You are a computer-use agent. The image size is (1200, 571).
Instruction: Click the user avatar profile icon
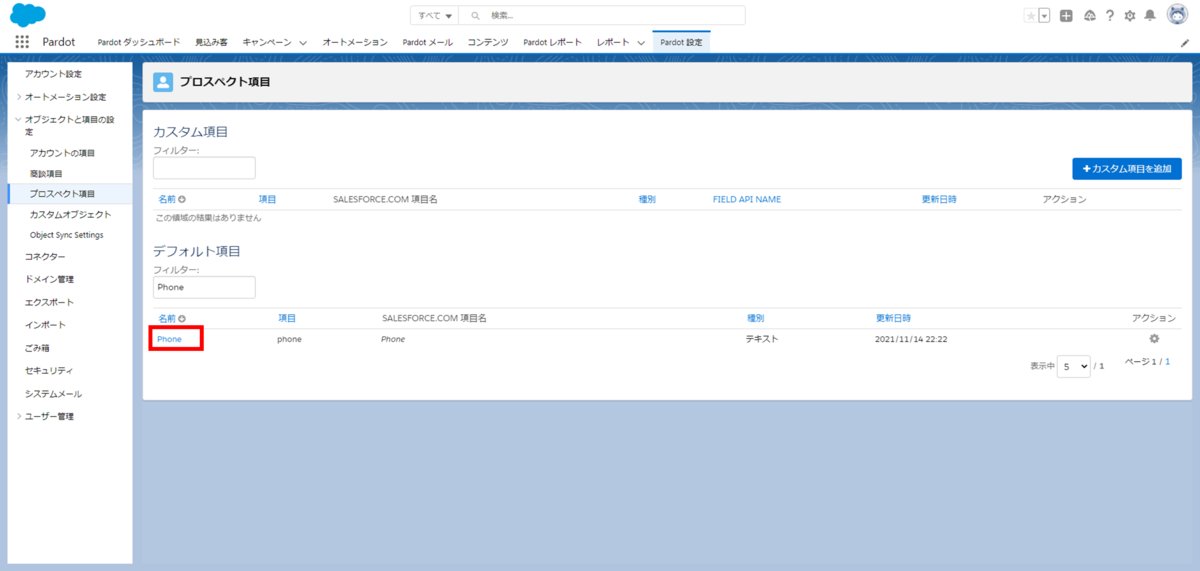click(x=1177, y=15)
